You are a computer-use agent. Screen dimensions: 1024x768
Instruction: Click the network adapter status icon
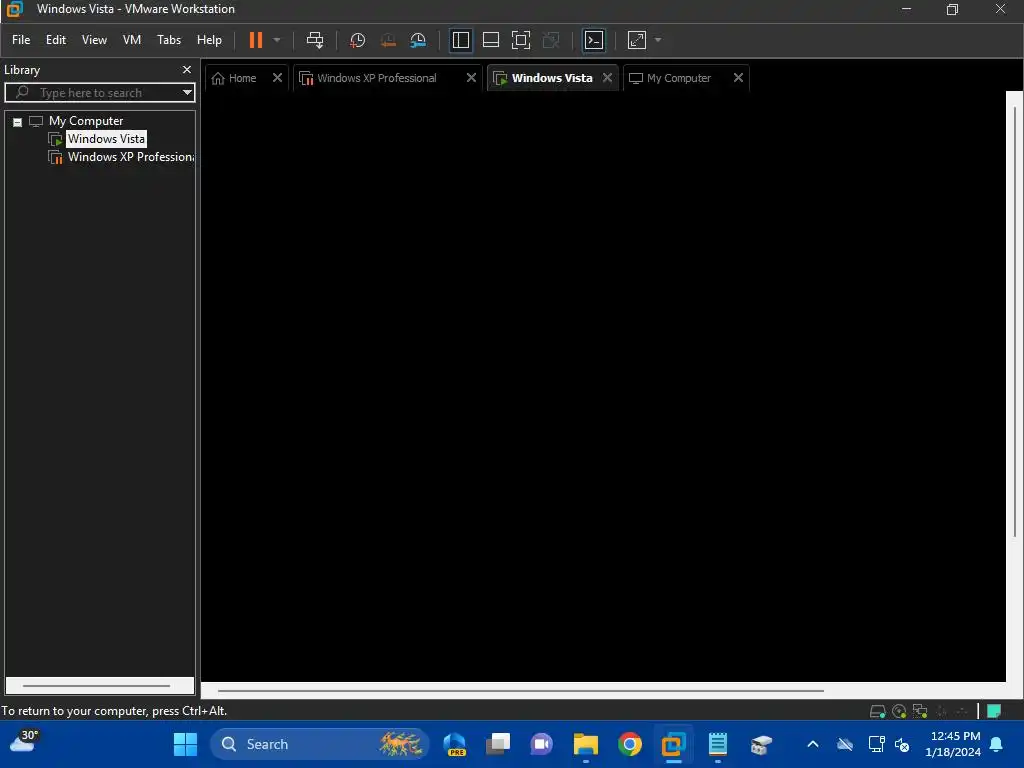tap(920, 711)
